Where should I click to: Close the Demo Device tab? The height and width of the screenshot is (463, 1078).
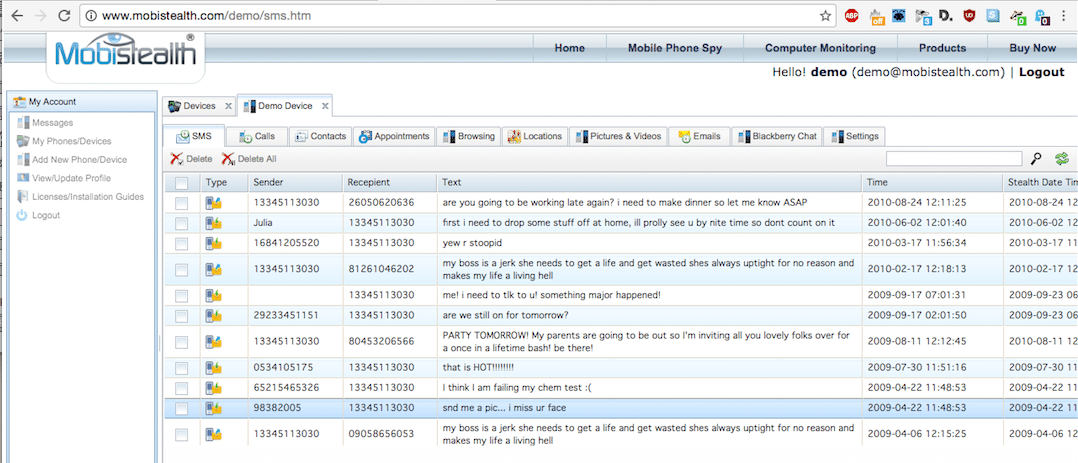pos(325,107)
